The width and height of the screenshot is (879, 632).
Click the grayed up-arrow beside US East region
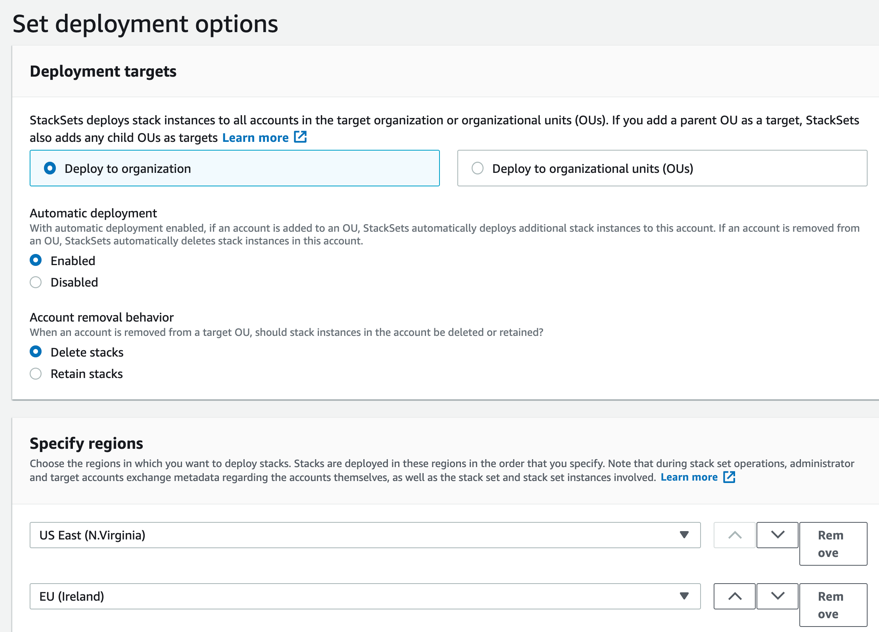(x=734, y=535)
